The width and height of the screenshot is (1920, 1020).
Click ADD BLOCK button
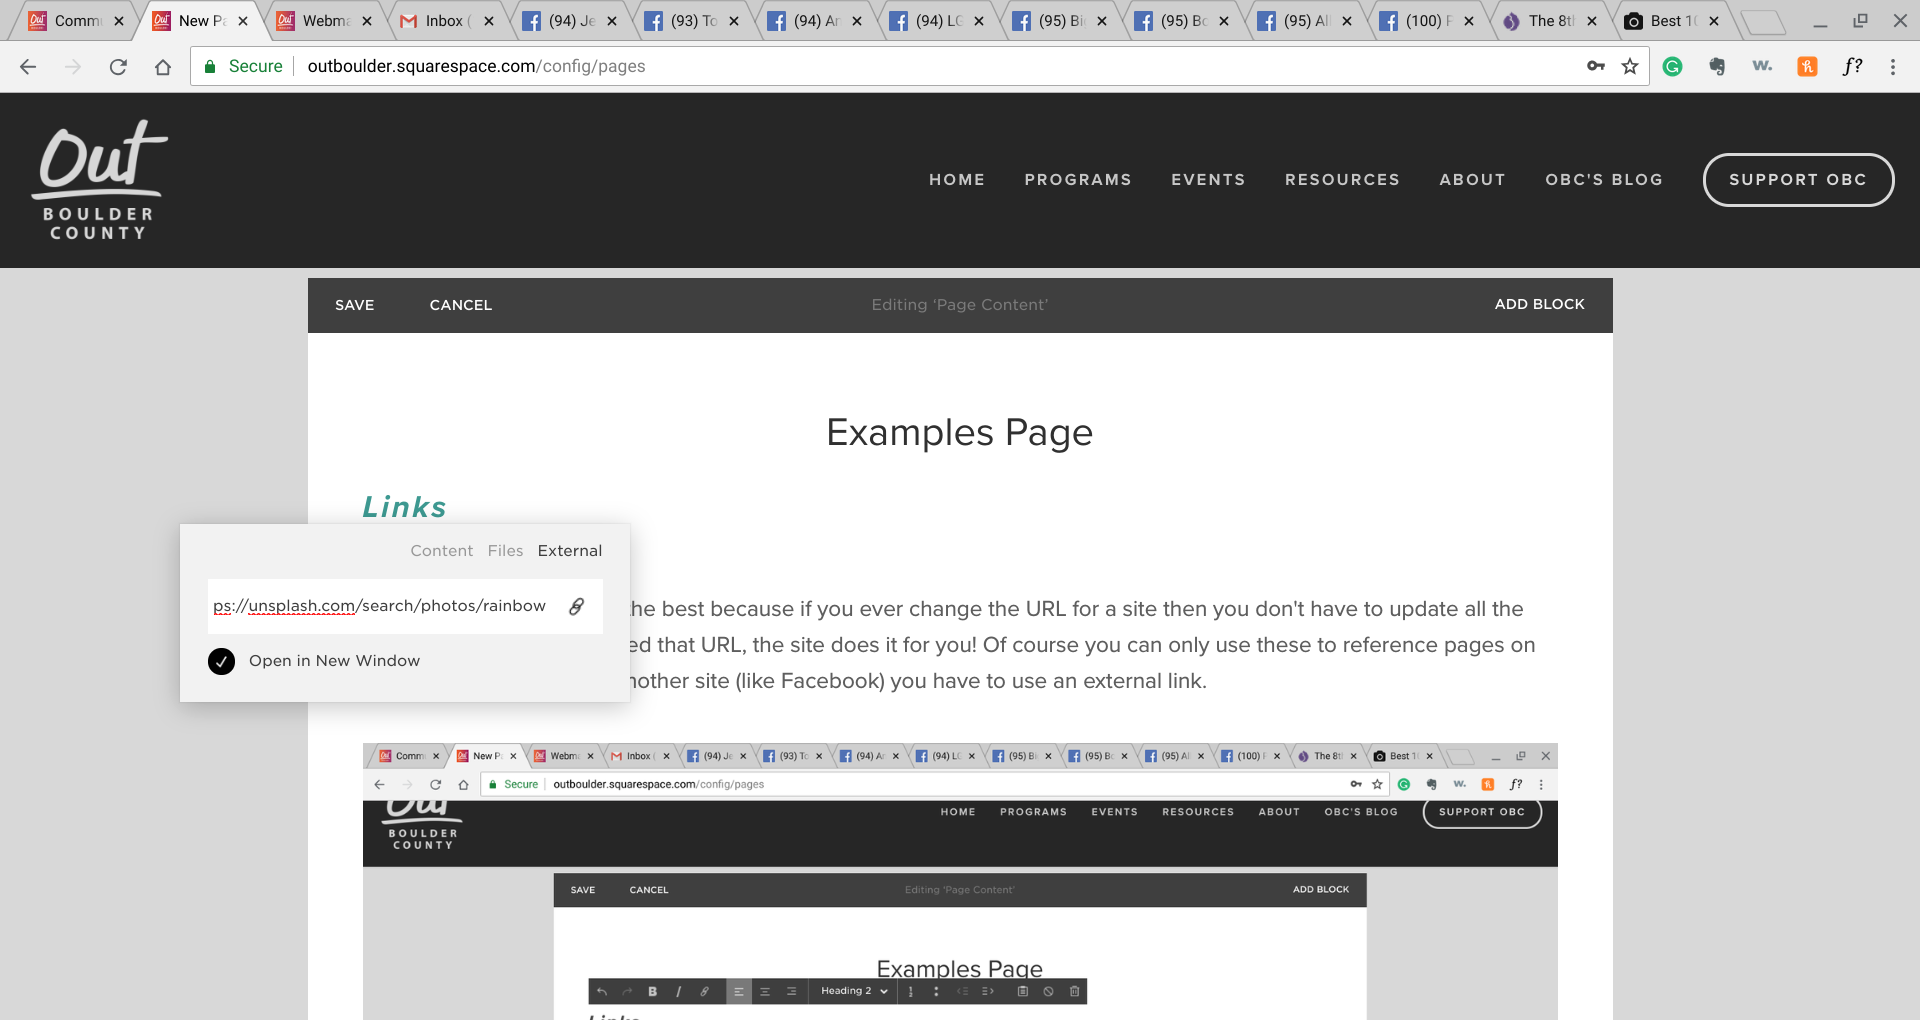(1539, 304)
